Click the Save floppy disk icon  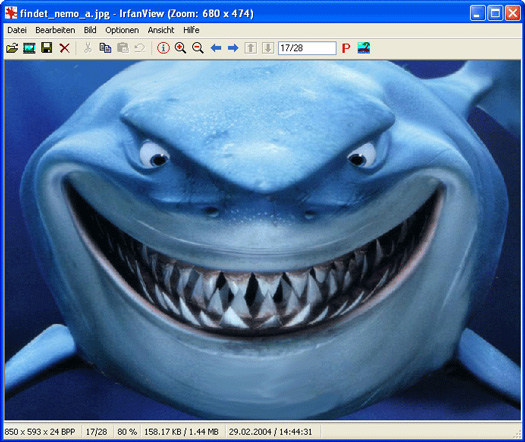coord(47,48)
